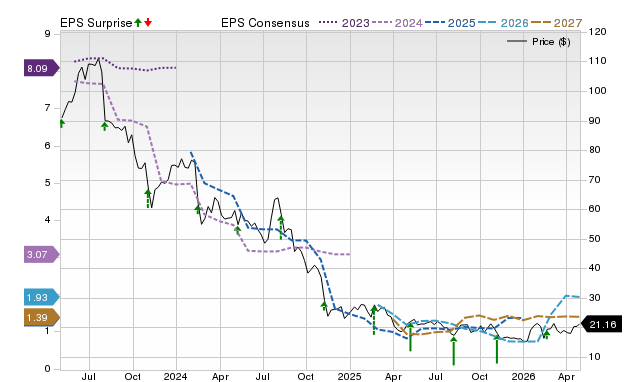
Task: Select the November 2025 green surprise arrow
Action: pos(497,349)
